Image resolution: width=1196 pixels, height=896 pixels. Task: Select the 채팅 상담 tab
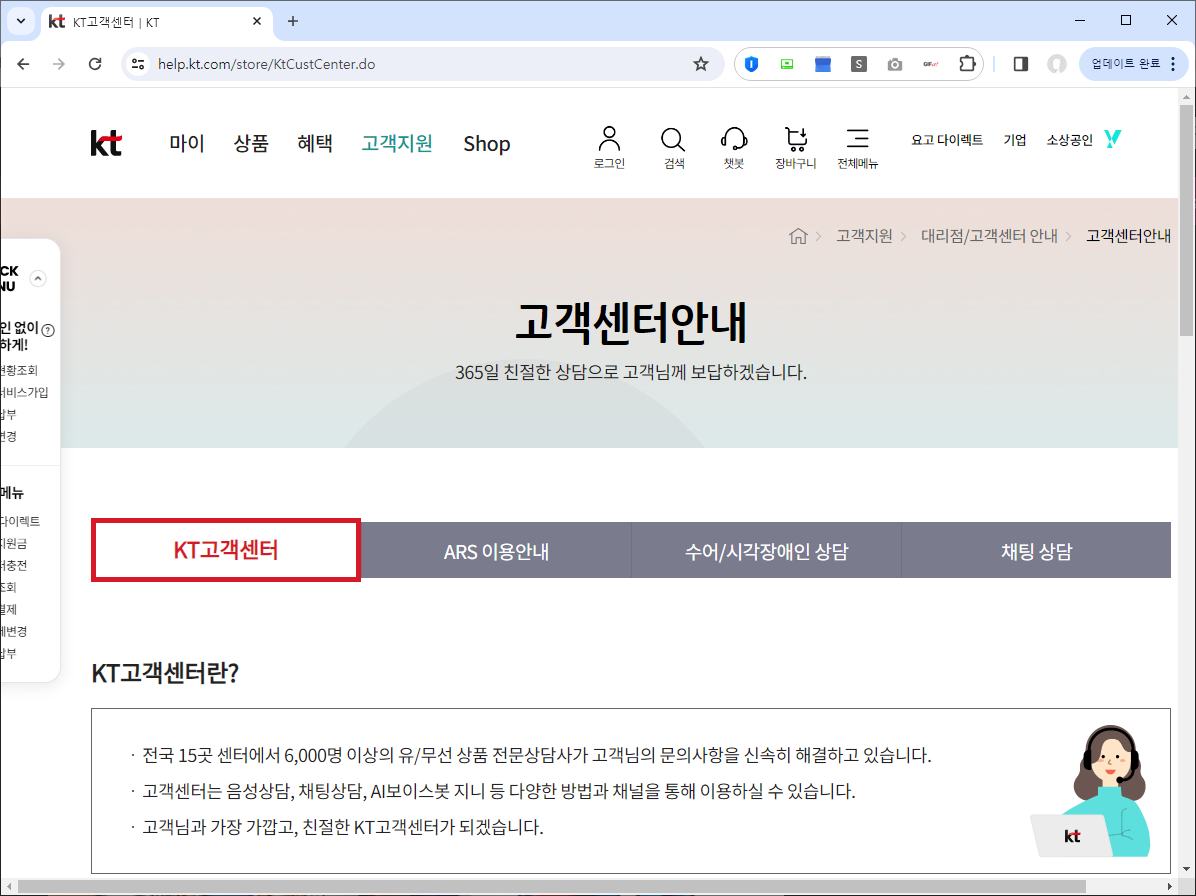coord(1036,550)
